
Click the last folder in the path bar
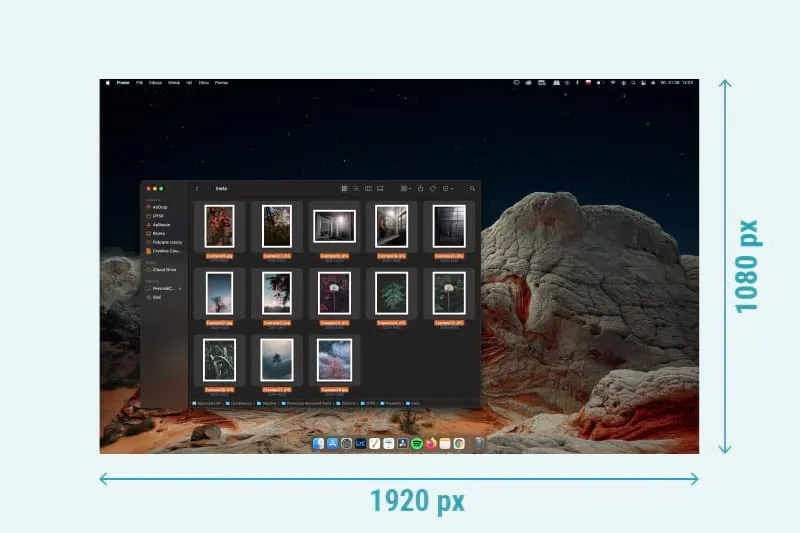pos(414,402)
